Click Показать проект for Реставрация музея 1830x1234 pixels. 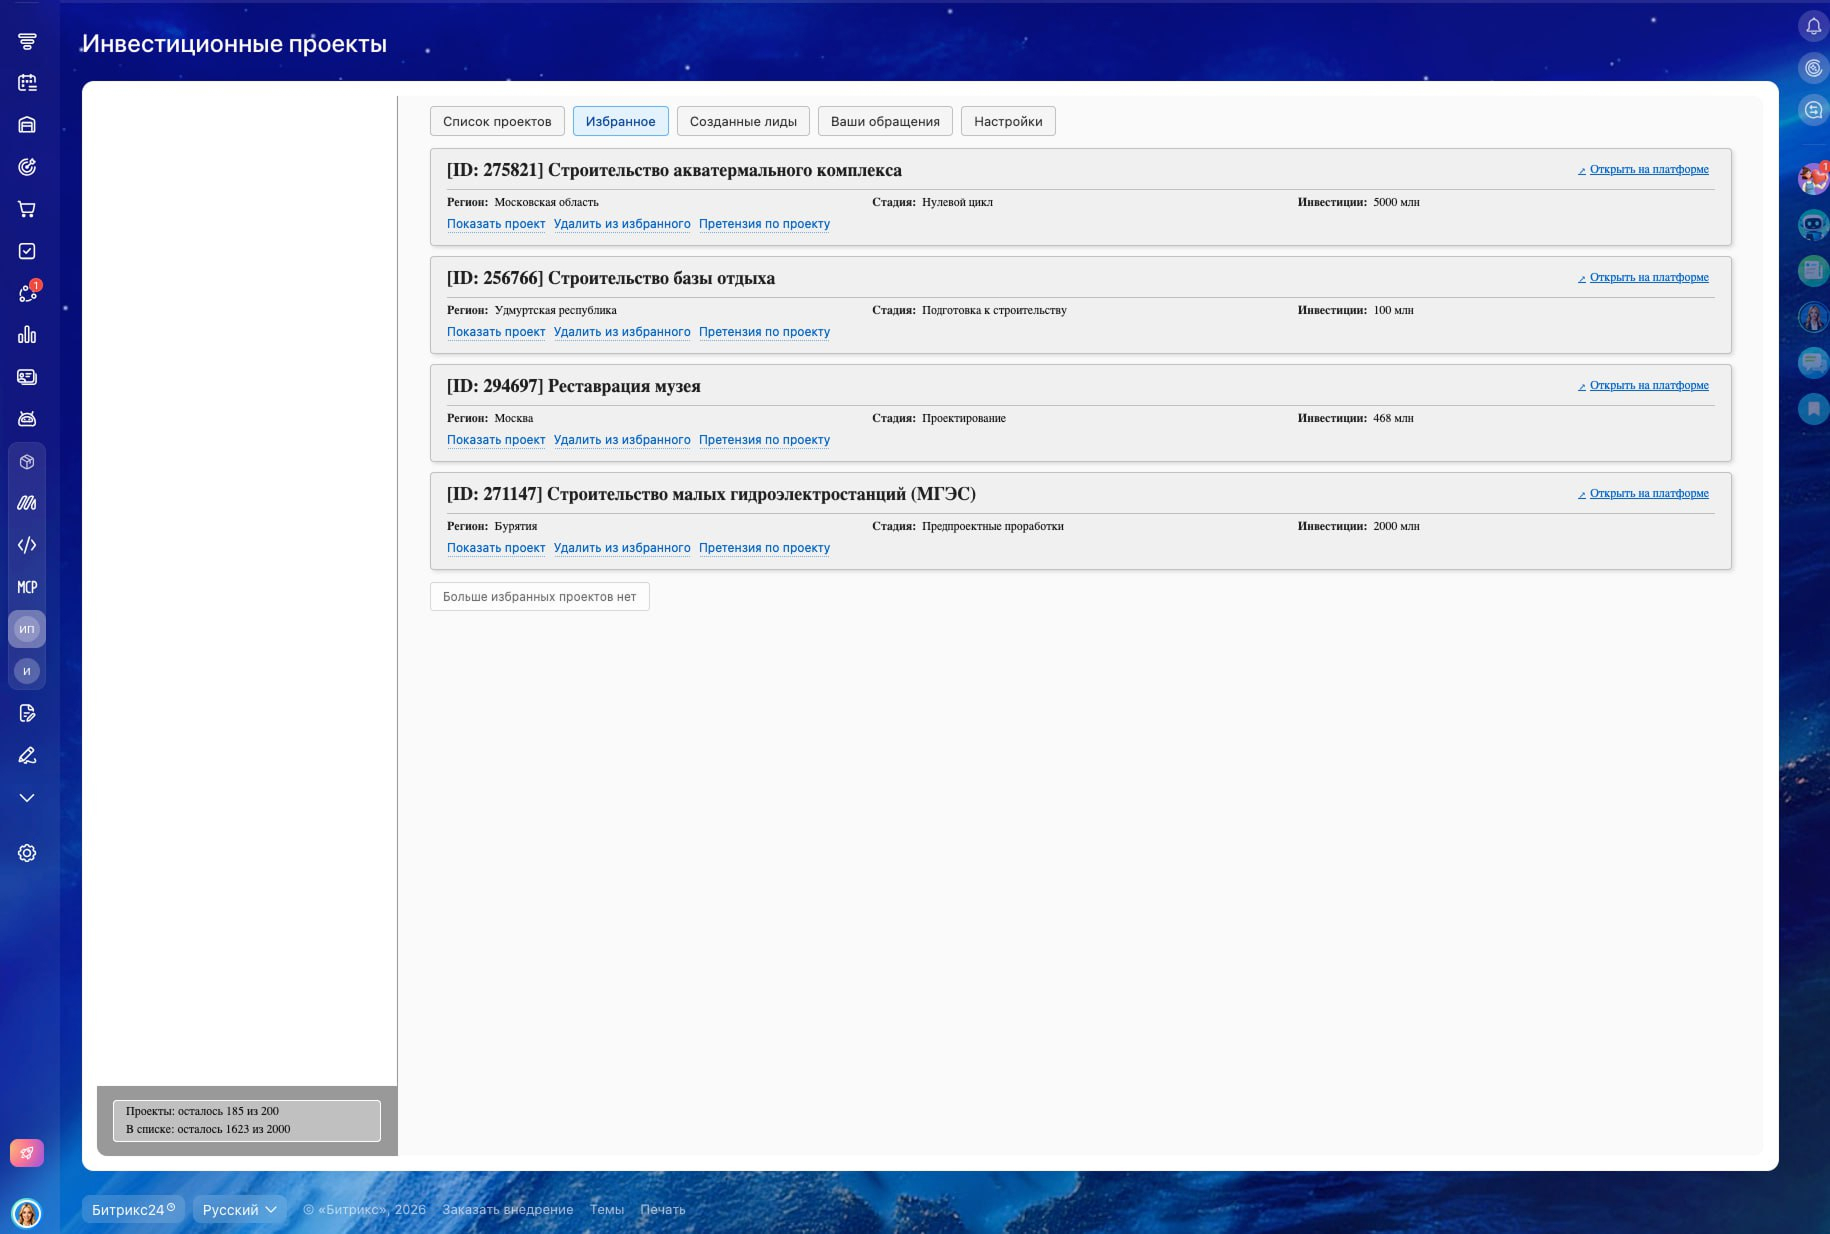tap(496, 440)
